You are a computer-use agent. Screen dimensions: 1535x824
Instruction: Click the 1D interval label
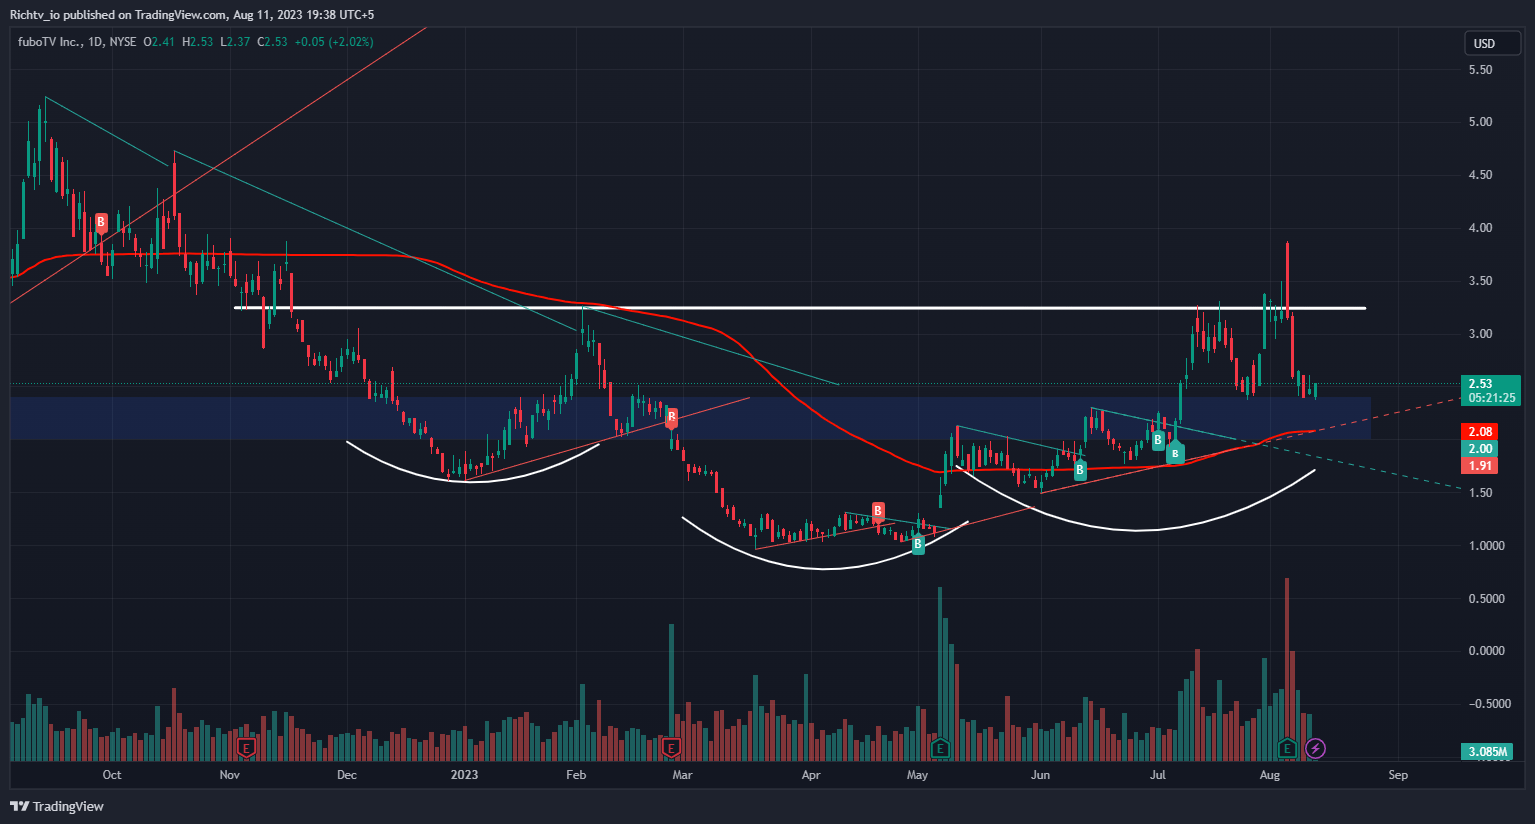coord(95,42)
